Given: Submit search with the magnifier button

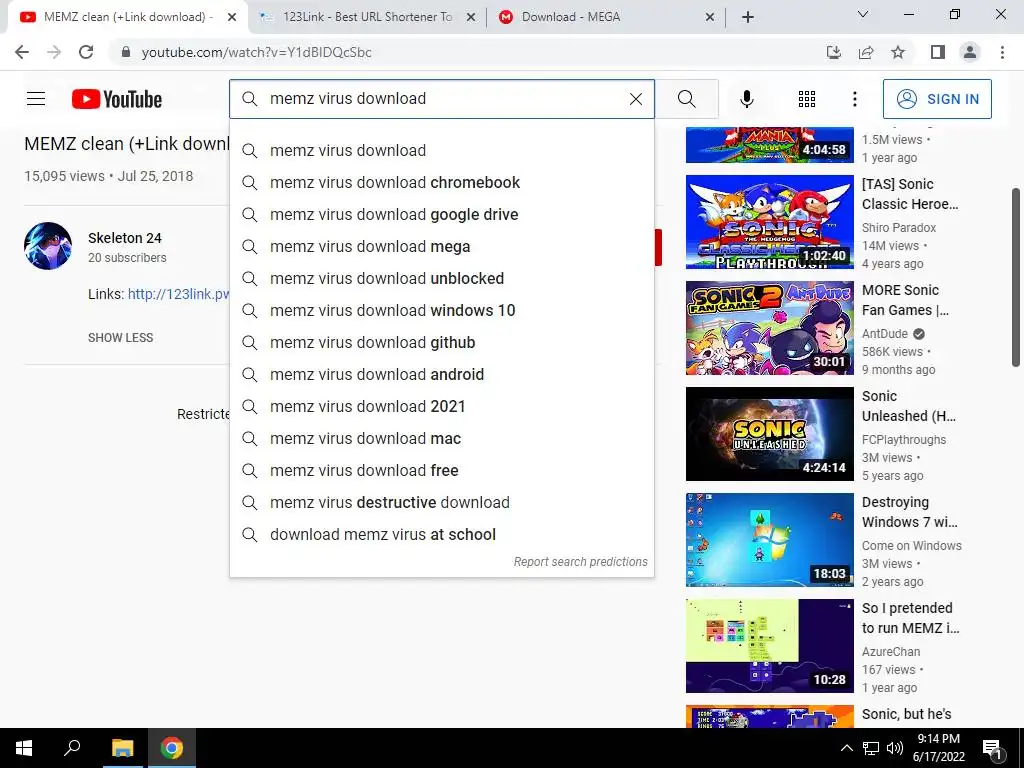Looking at the screenshot, I should tap(686, 99).
